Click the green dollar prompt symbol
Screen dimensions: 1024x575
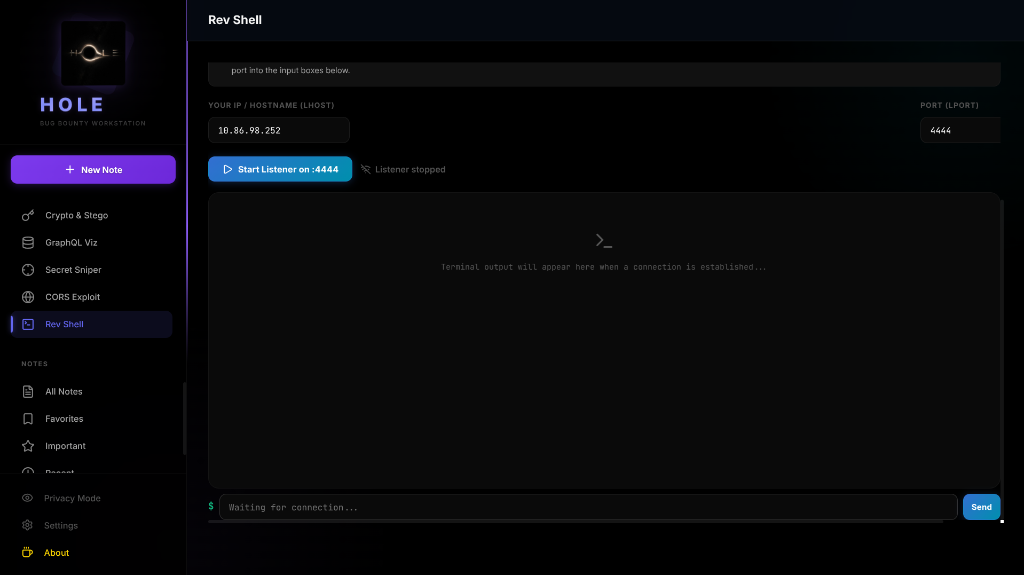211,506
